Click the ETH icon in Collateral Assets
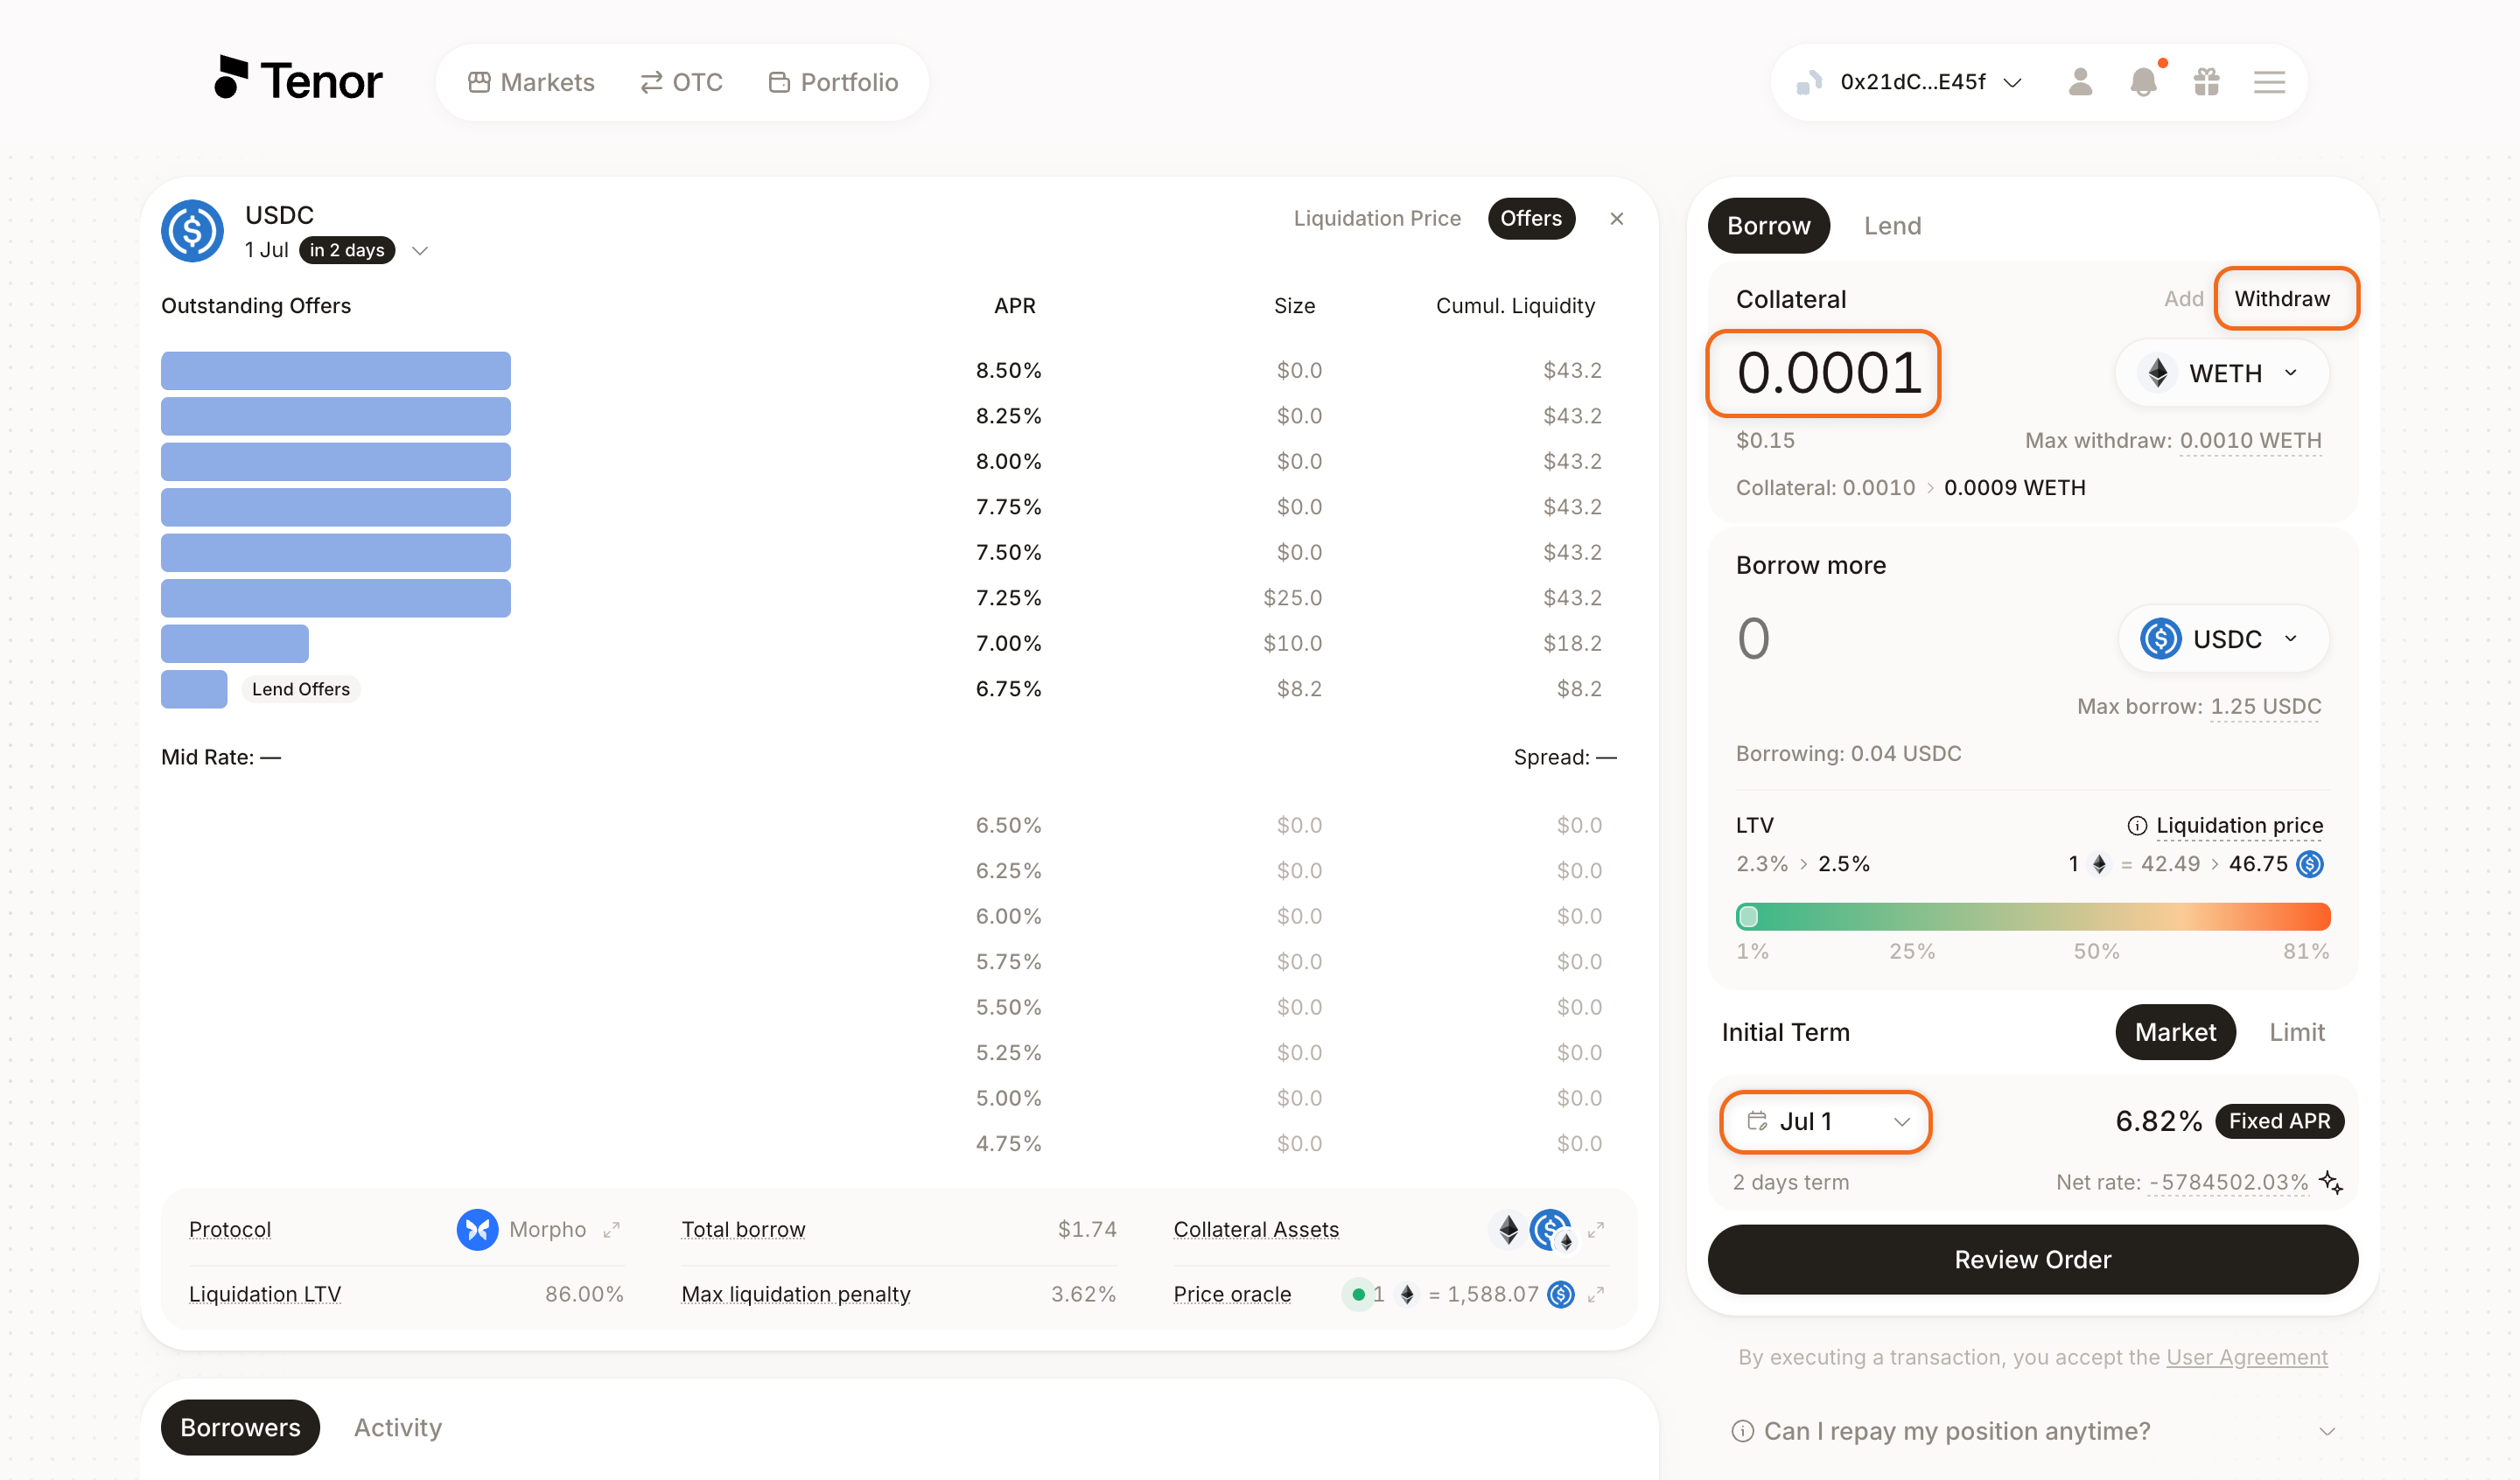 click(1508, 1229)
